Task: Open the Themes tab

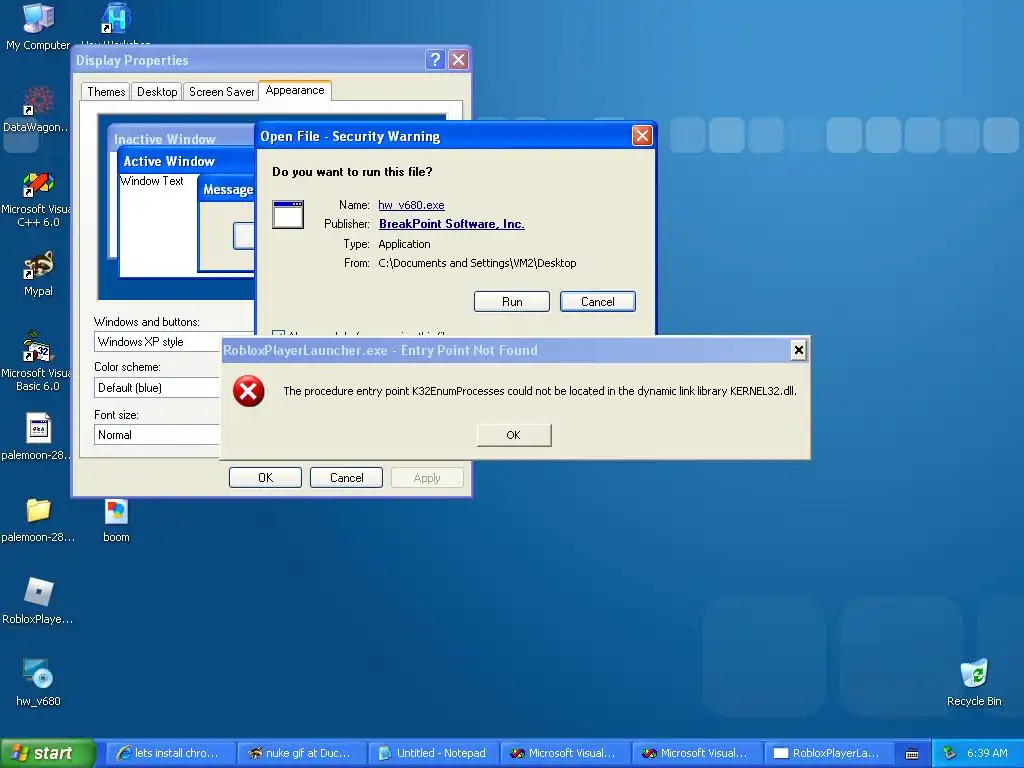Action: (x=106, y=91)
